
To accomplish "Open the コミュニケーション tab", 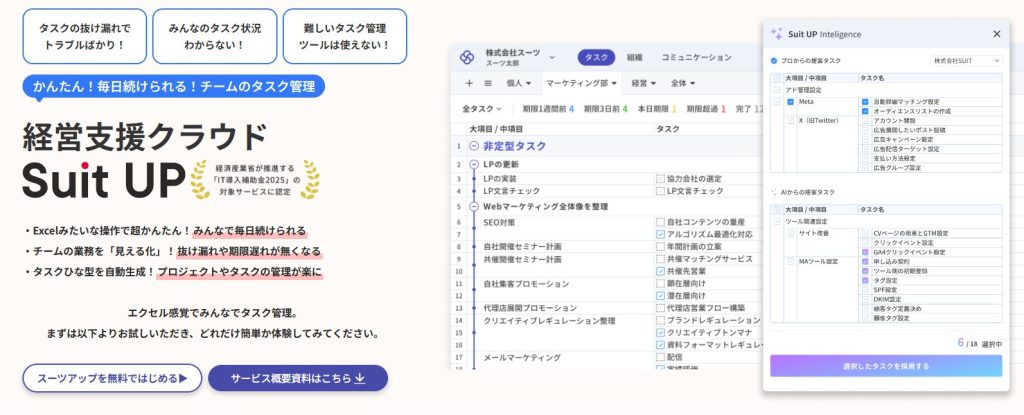I will (697, 58).
